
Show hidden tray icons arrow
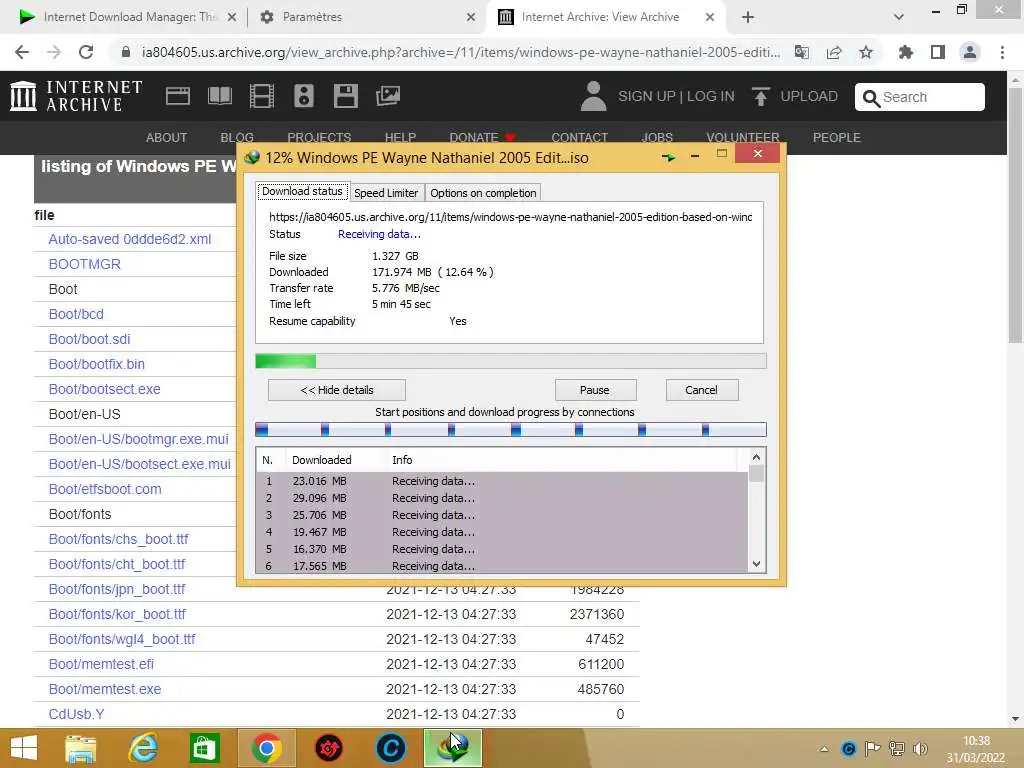[x=824, y=749]
